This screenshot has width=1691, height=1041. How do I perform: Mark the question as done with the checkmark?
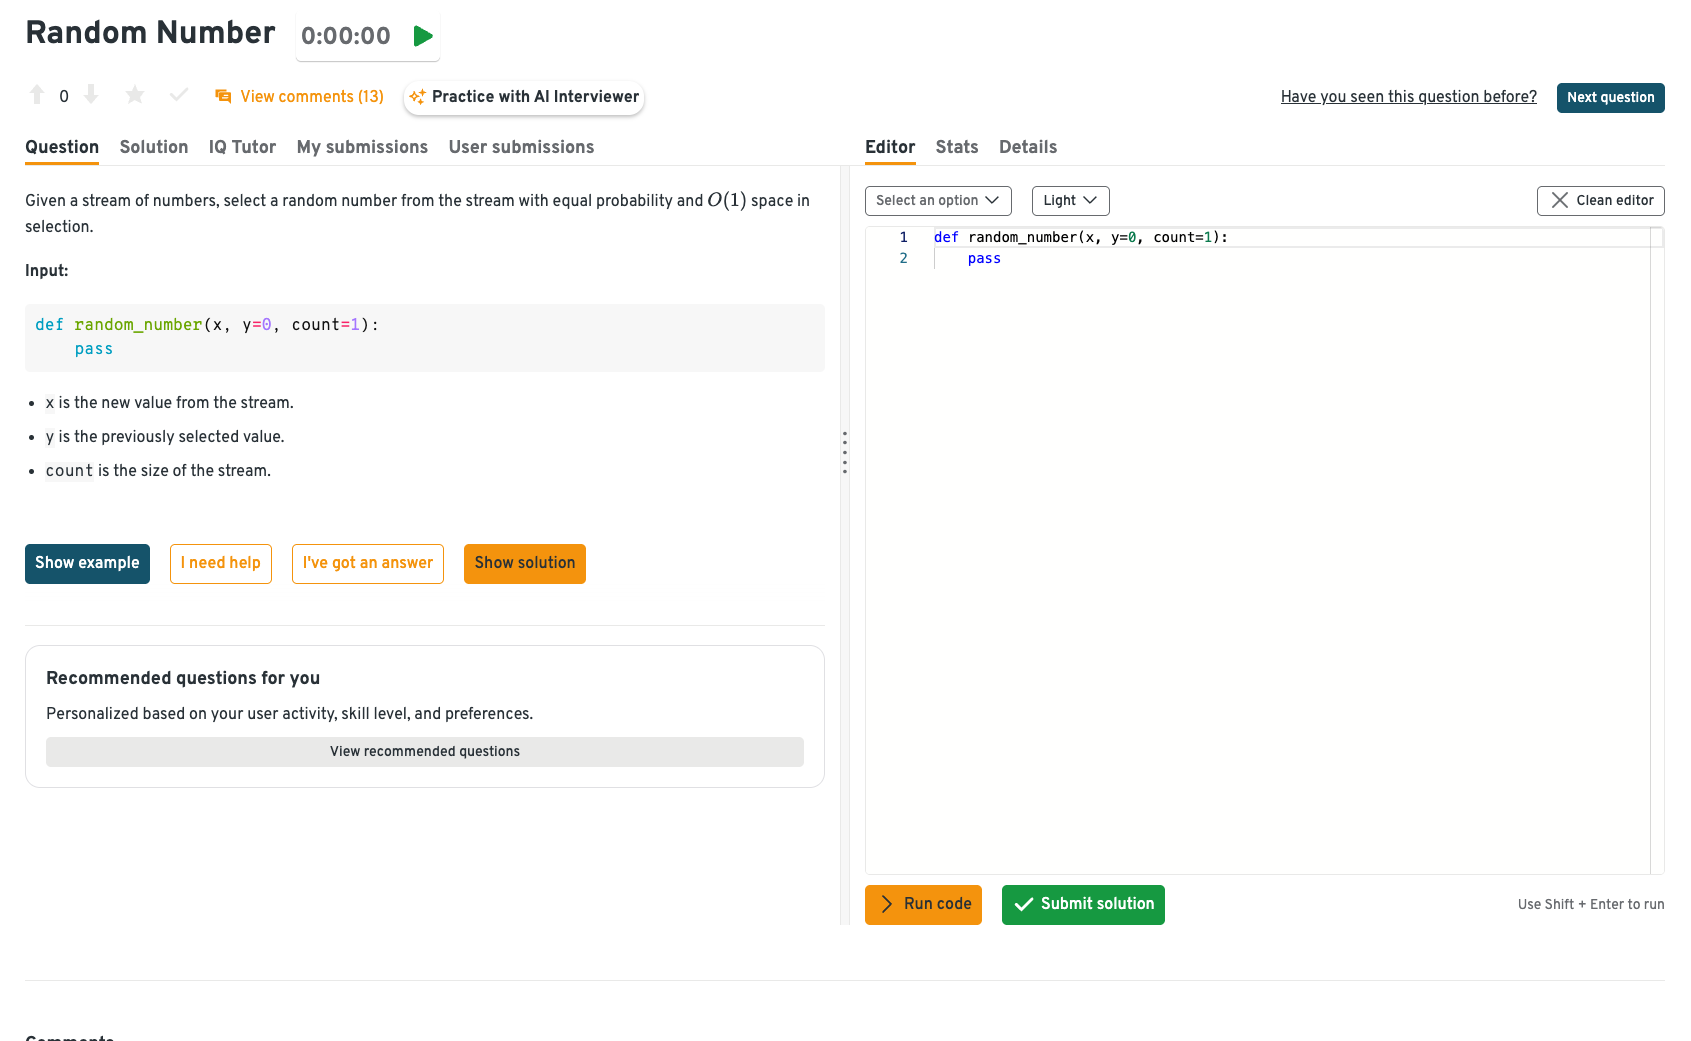point(179,95)
